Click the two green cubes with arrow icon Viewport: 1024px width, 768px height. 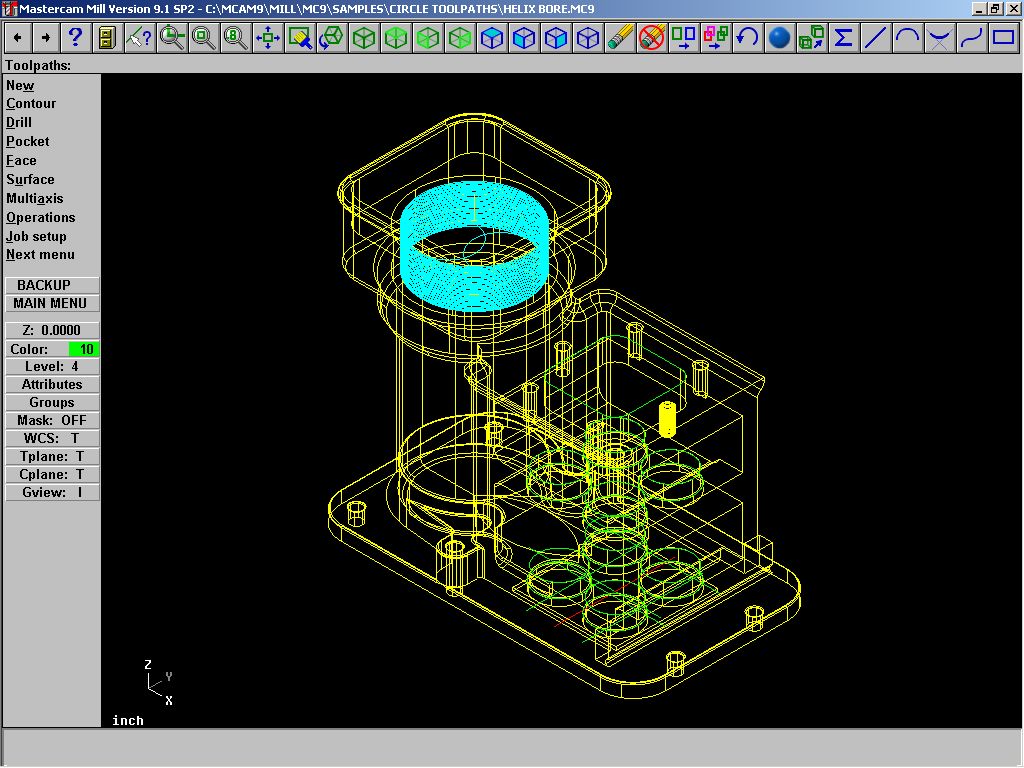811,38
